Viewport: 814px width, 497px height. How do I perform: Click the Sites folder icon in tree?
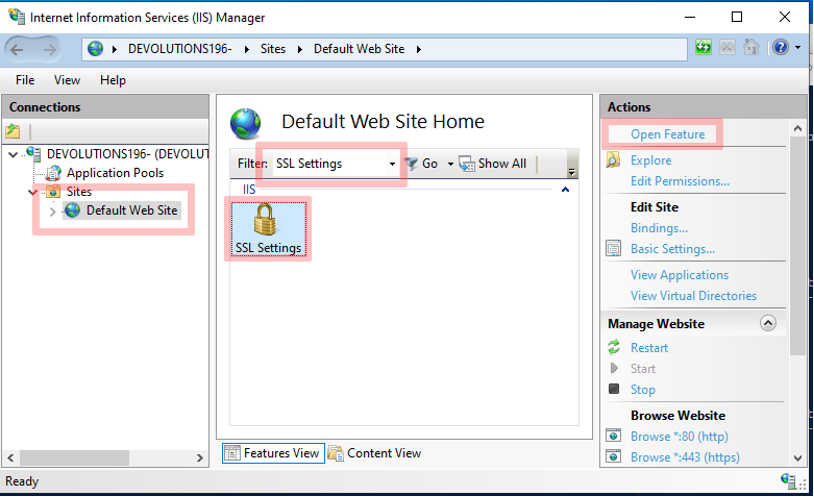tap(53, 192)
